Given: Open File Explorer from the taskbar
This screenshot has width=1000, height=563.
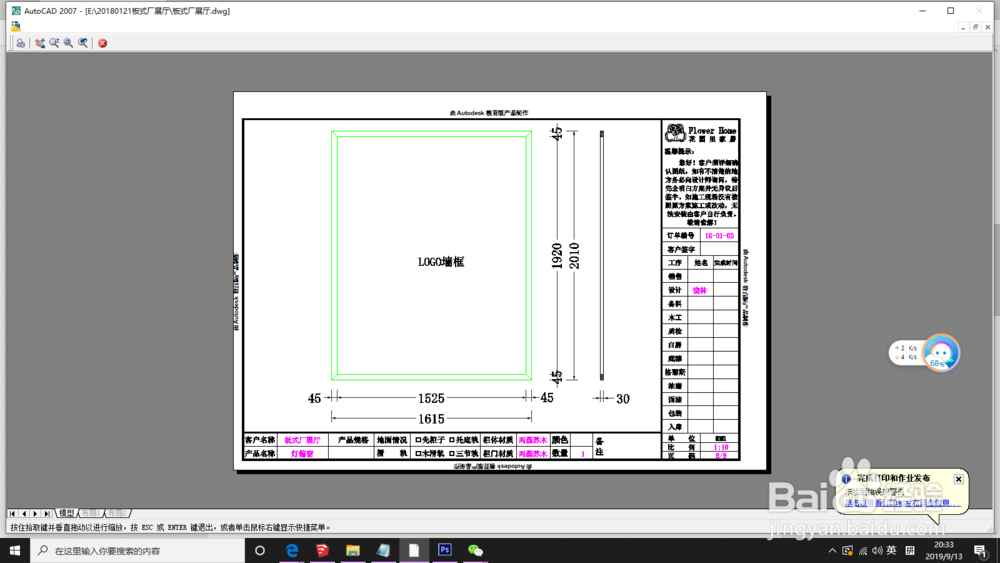Looking at the screenshot, I should (353, 550).
